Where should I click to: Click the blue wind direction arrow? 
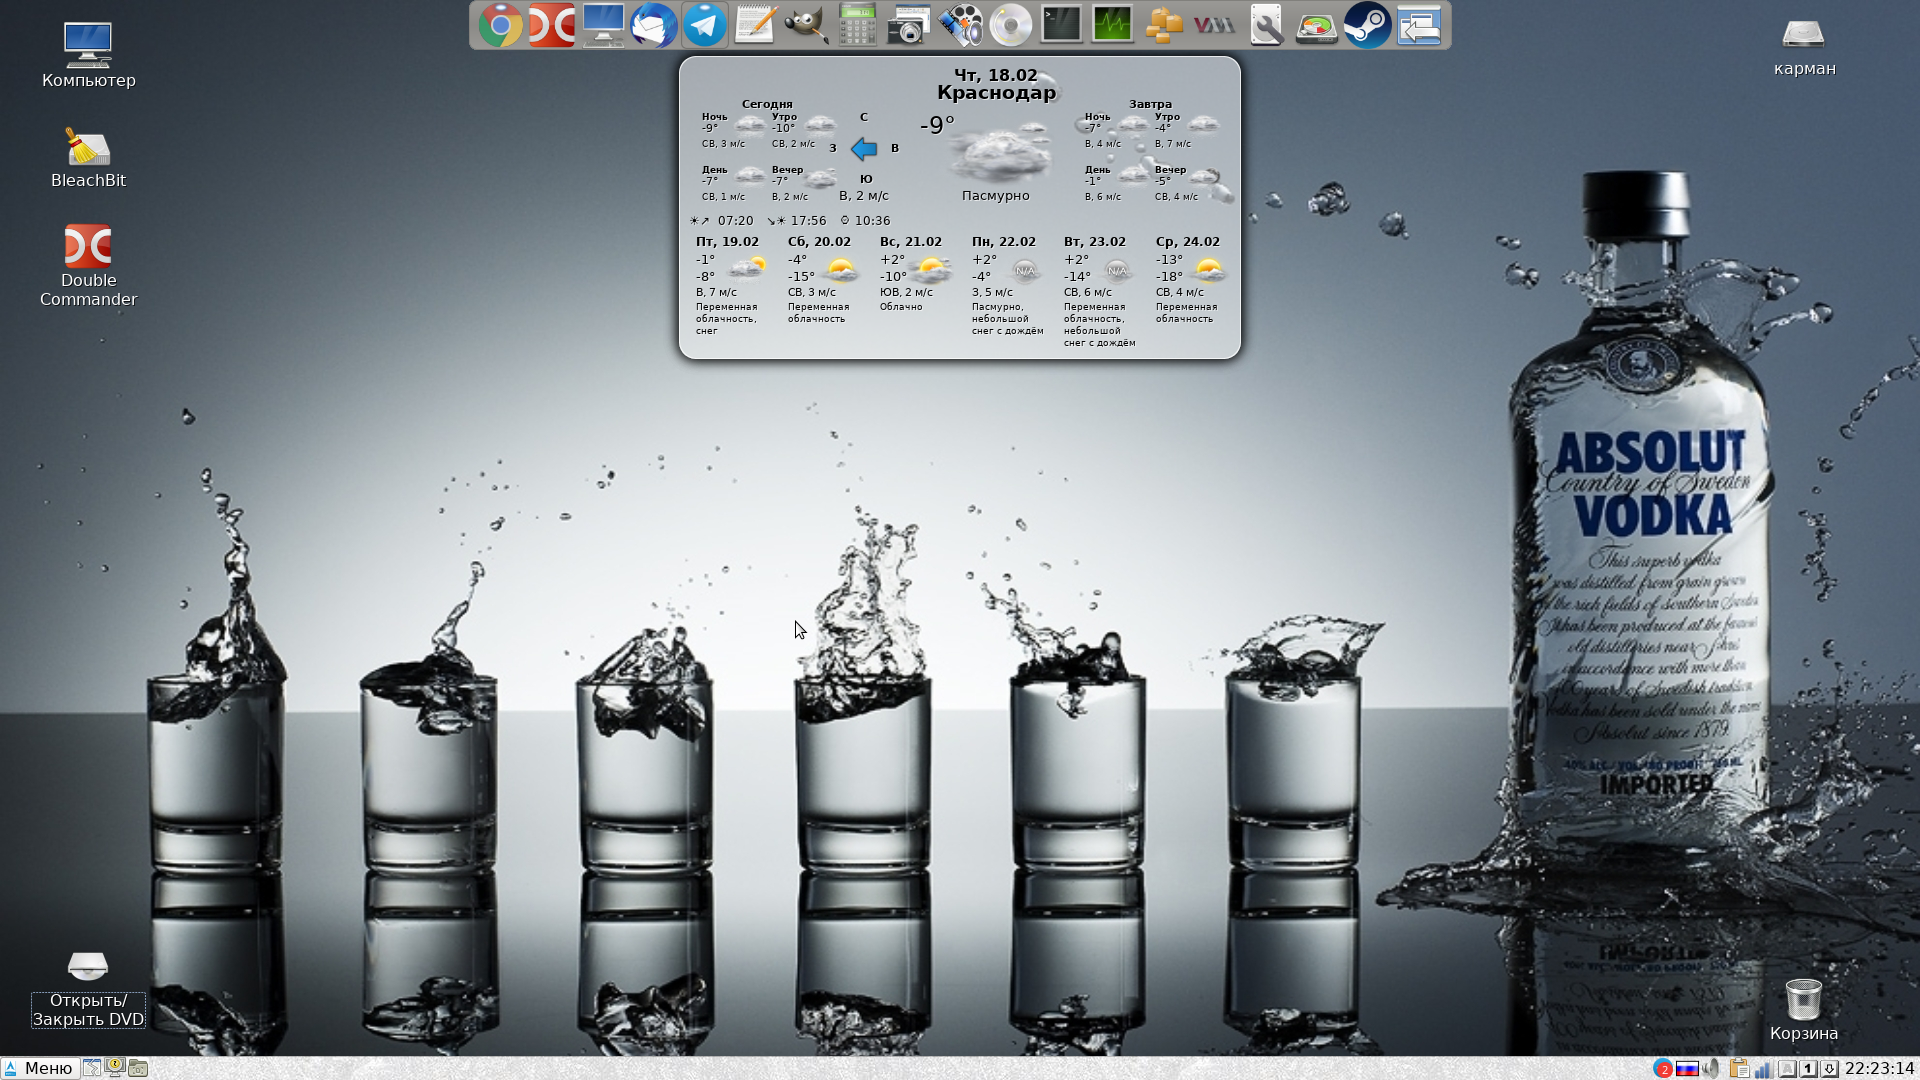(x=864, y=149)
